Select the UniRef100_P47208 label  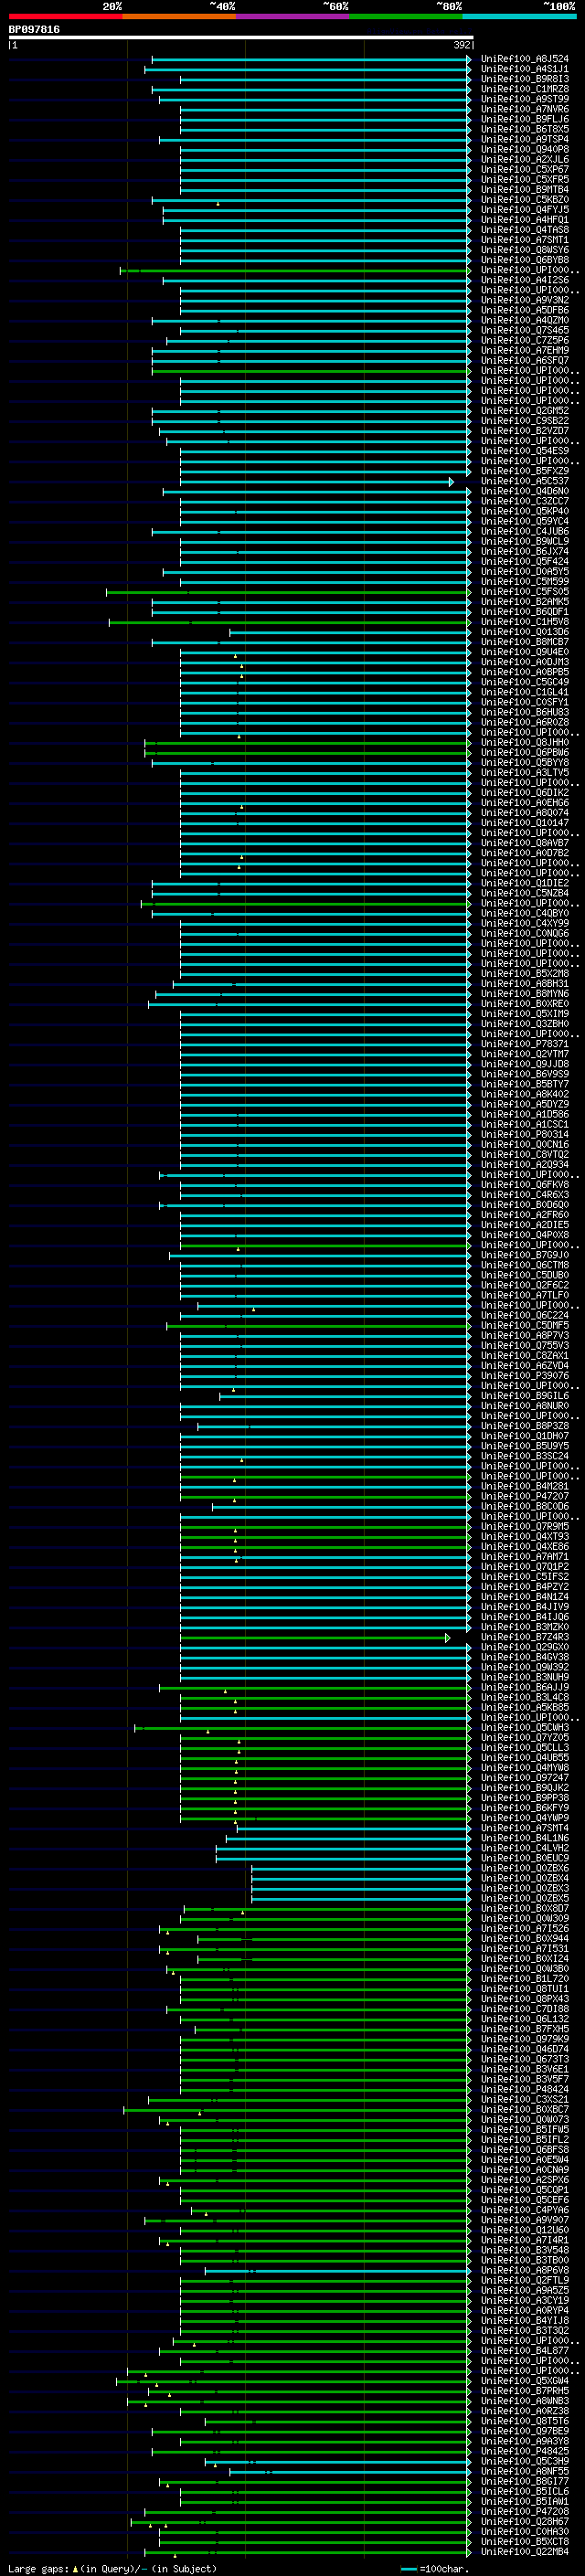[x=524, y=2511]
